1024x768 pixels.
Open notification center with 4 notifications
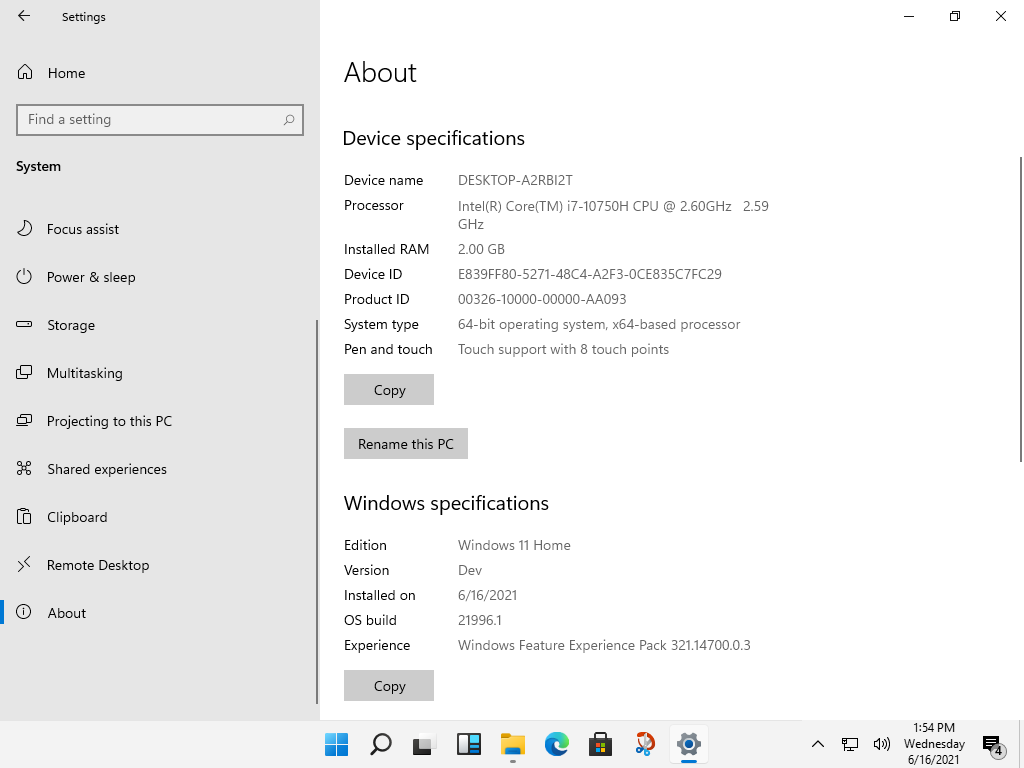click(x=993, y=744)
